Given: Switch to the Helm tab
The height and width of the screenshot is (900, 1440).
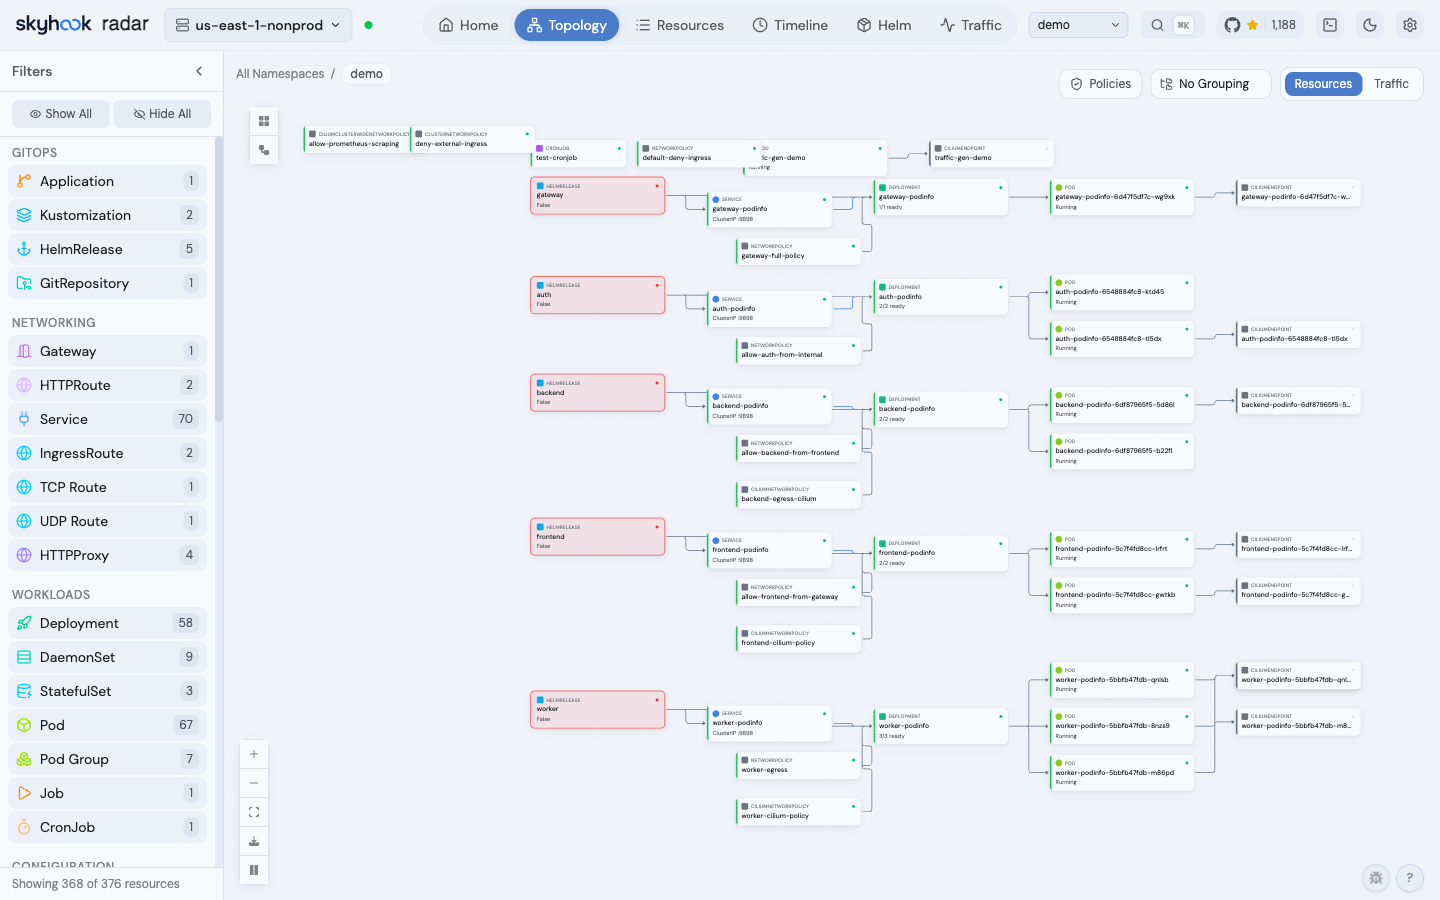Looking at the screenshot, I should (x=884, y=25).
